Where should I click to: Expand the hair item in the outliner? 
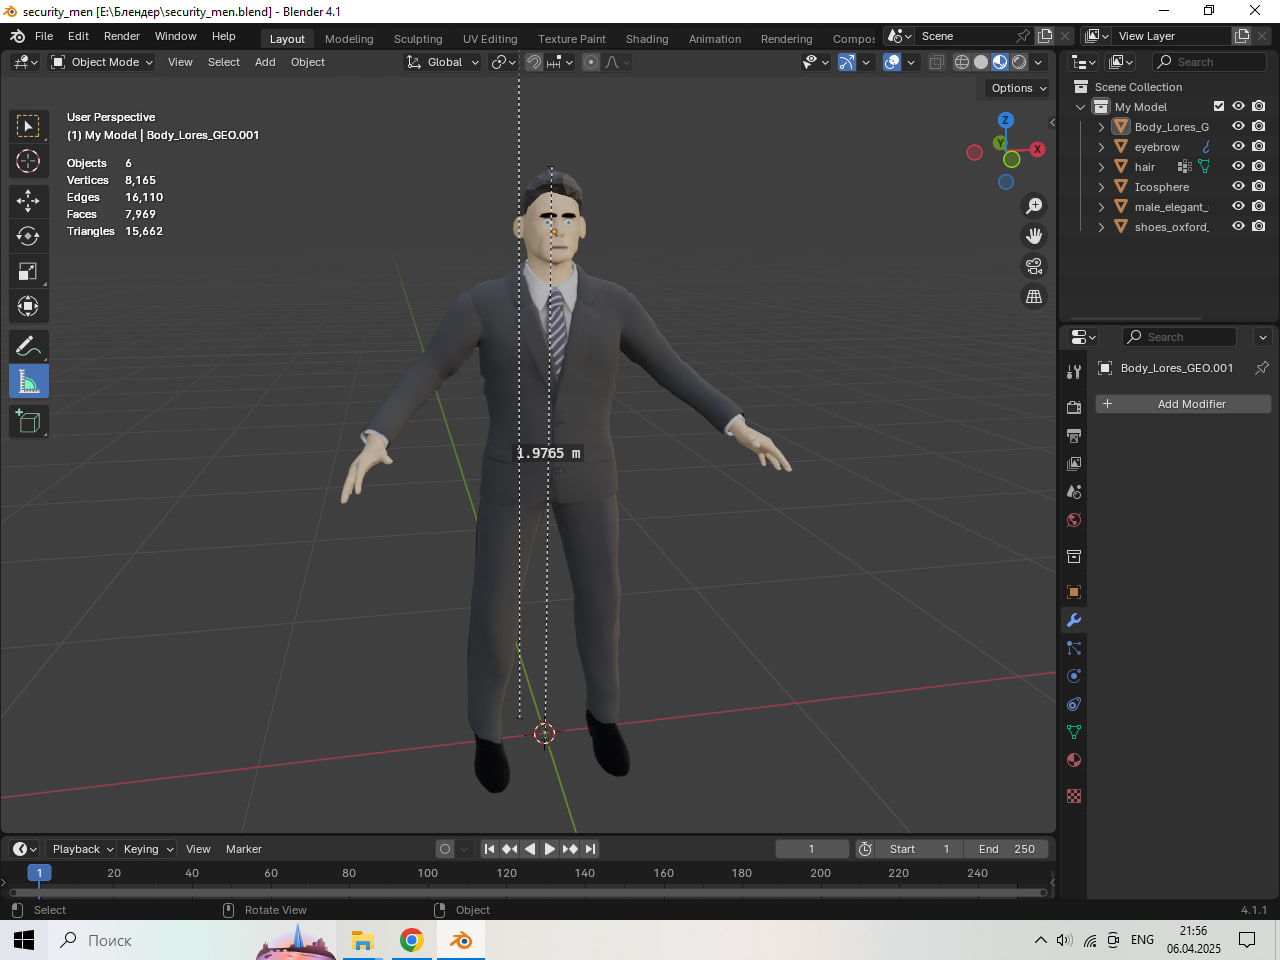click(1101, 167)
